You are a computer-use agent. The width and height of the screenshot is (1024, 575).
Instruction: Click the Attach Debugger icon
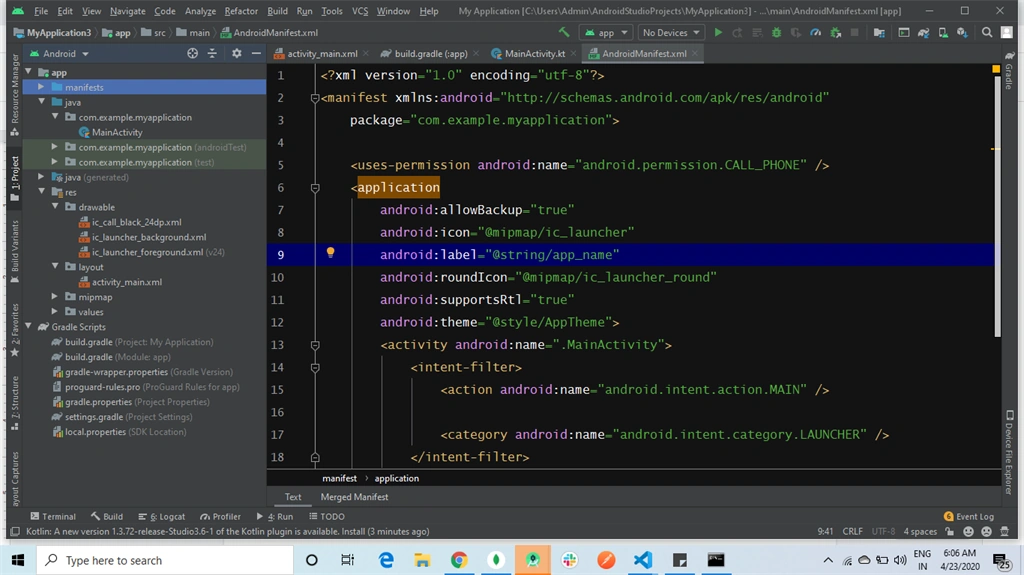click(x=835, y=32)
